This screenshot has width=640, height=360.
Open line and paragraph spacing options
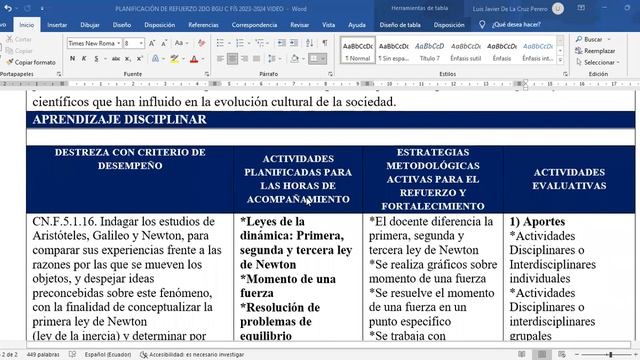(x=274, y=59)
